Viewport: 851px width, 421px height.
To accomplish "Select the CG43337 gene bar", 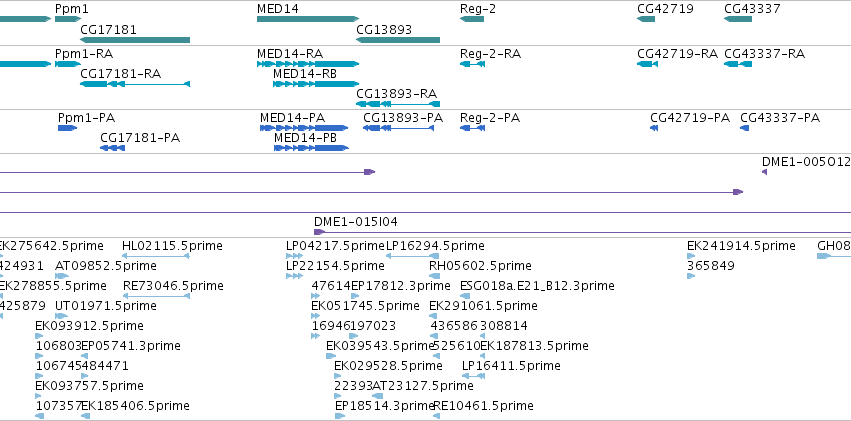I will (738, 19).
